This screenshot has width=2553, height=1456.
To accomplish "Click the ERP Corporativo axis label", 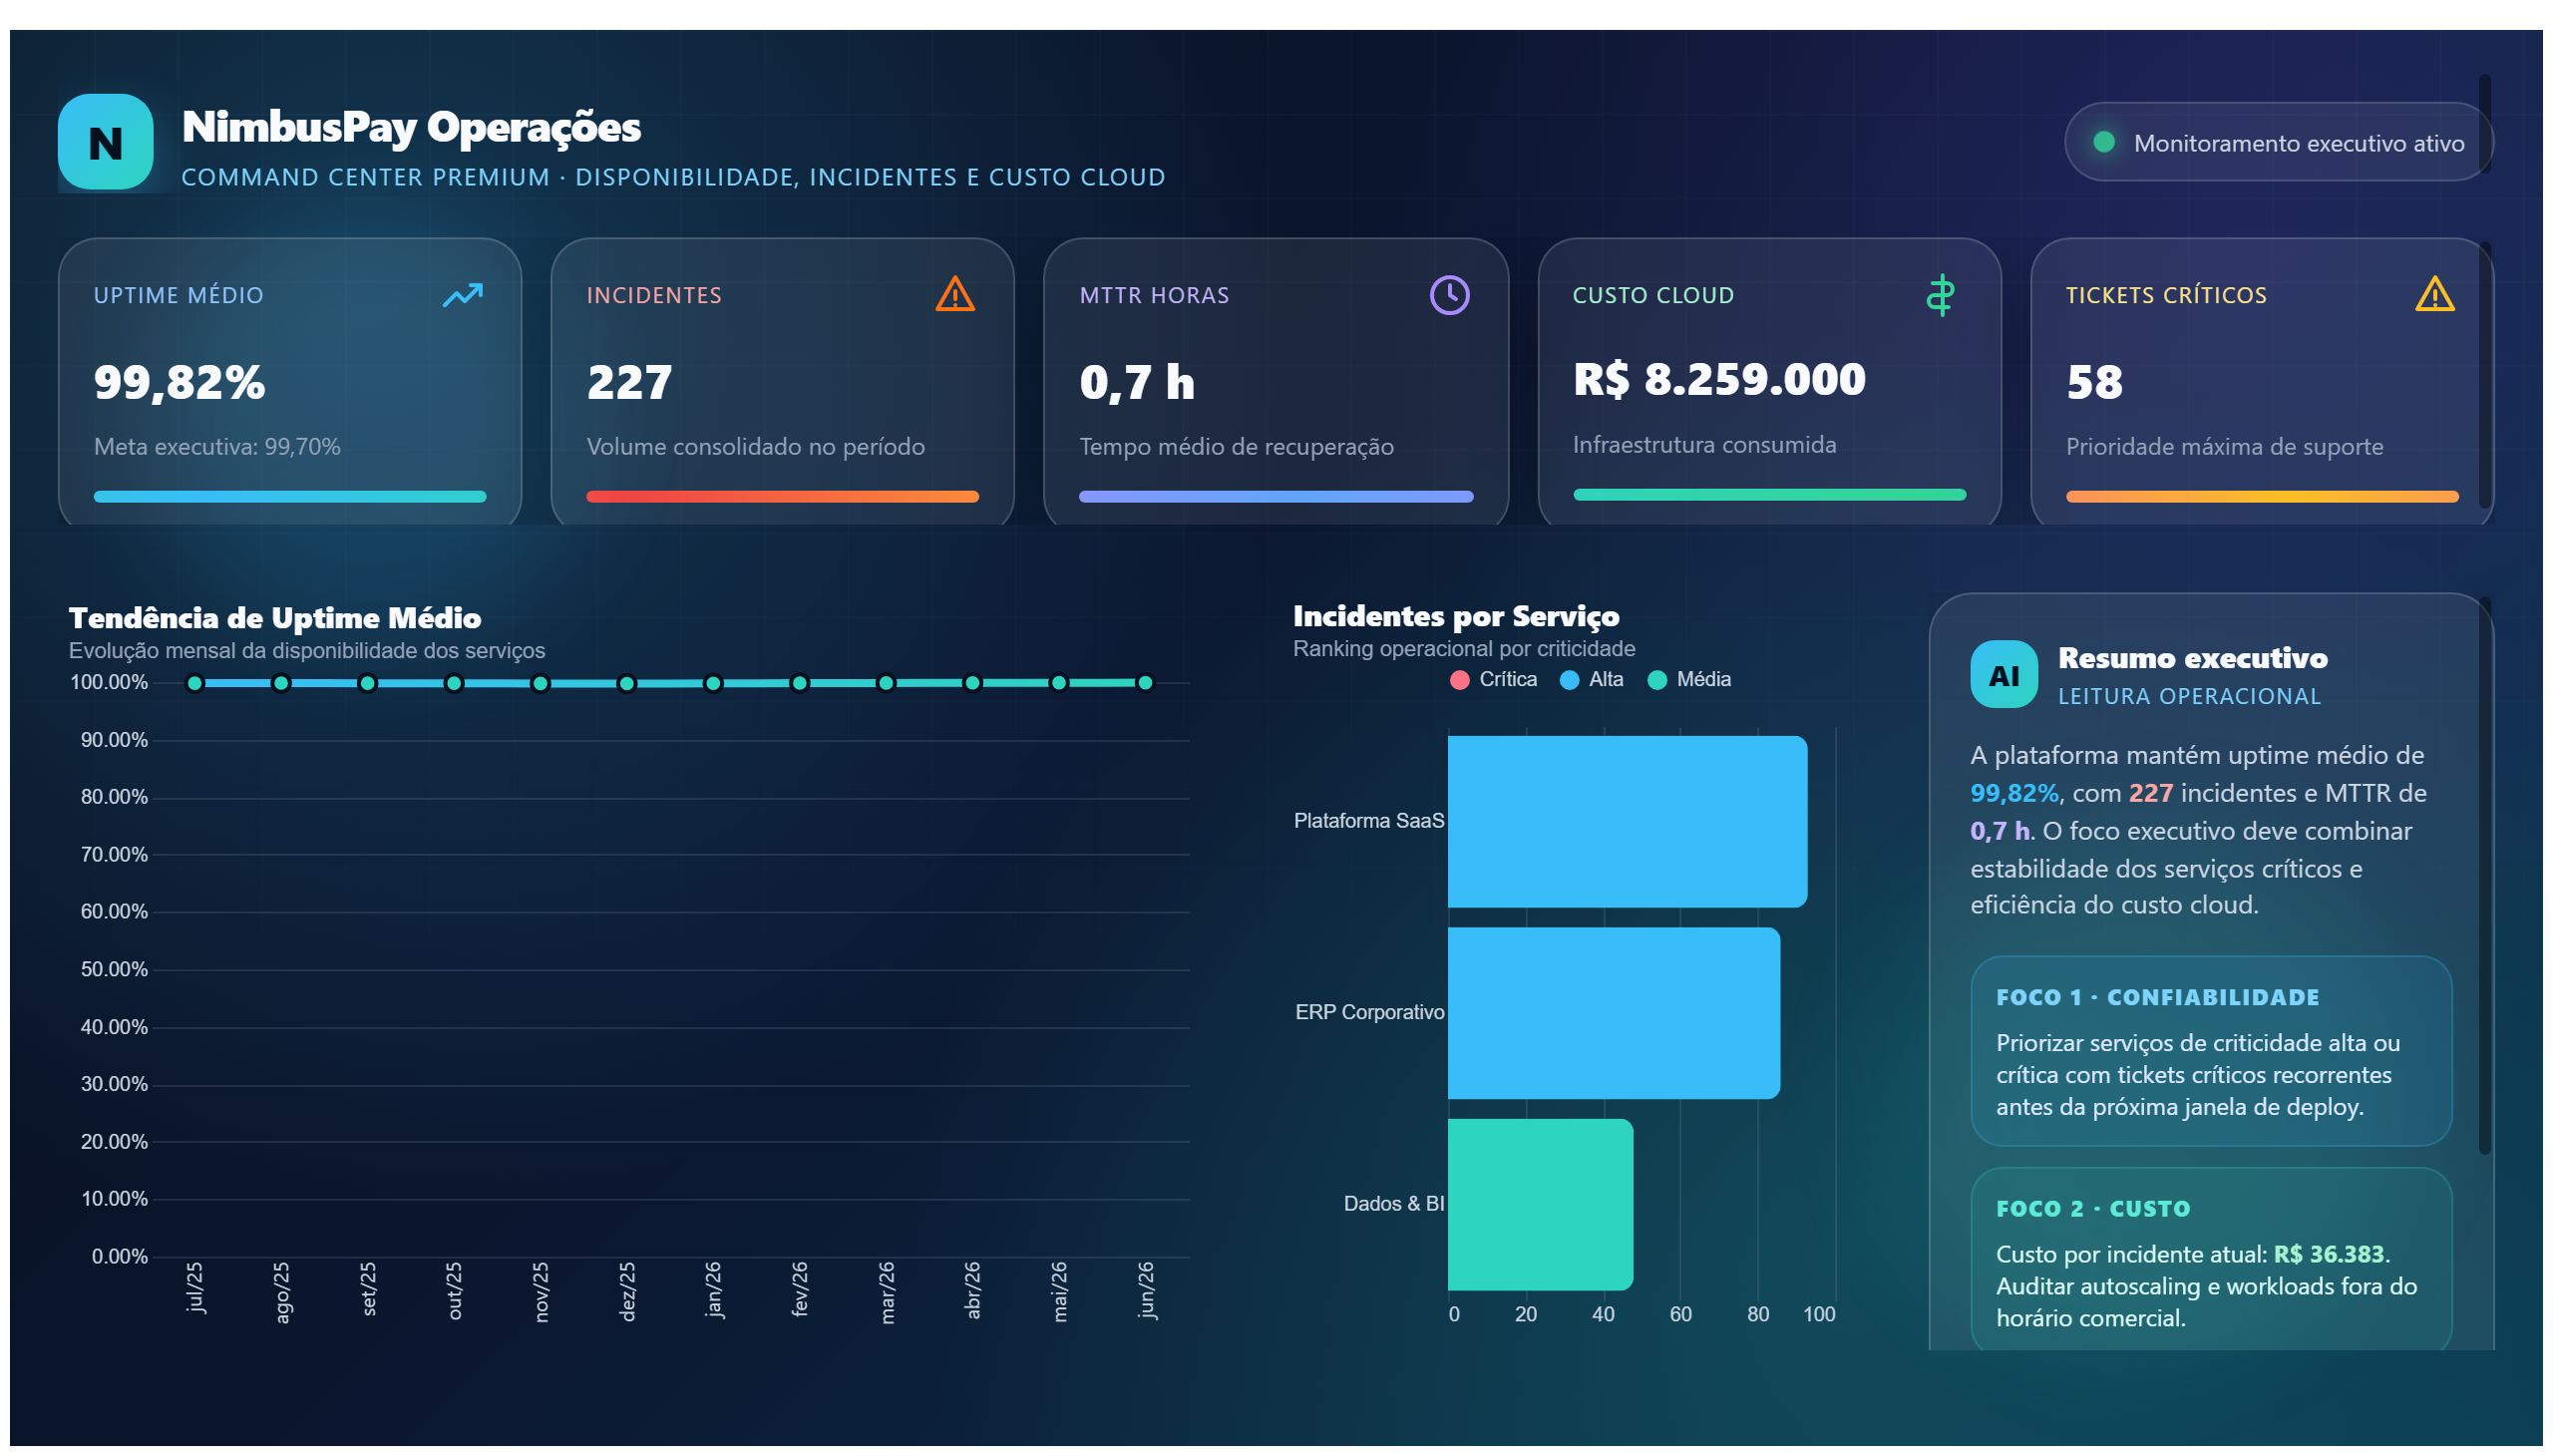I will click(x=1369, y=1012).
